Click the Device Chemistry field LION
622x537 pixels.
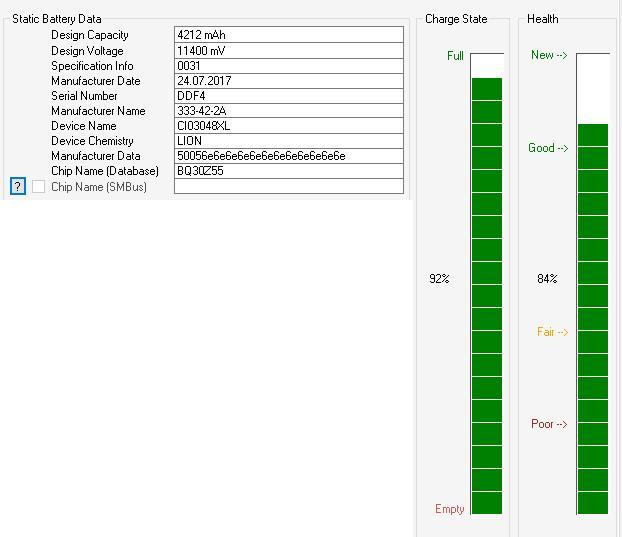[x=289, y=141]
